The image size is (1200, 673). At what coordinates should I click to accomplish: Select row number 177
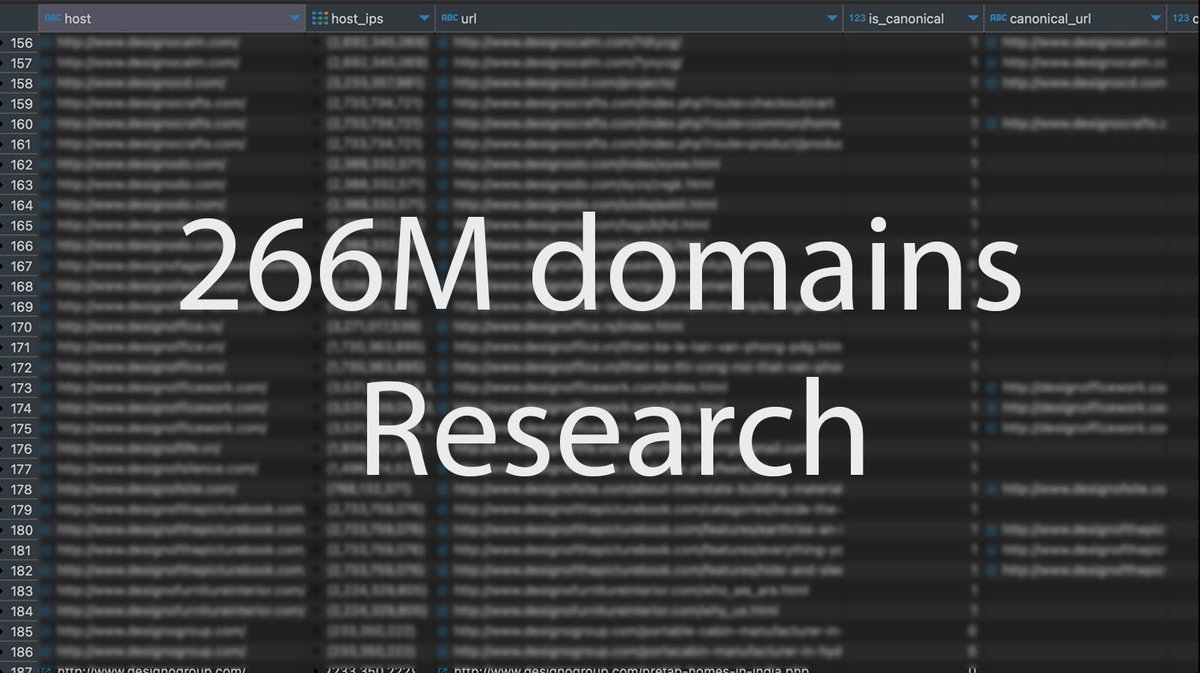coord(21,469)
